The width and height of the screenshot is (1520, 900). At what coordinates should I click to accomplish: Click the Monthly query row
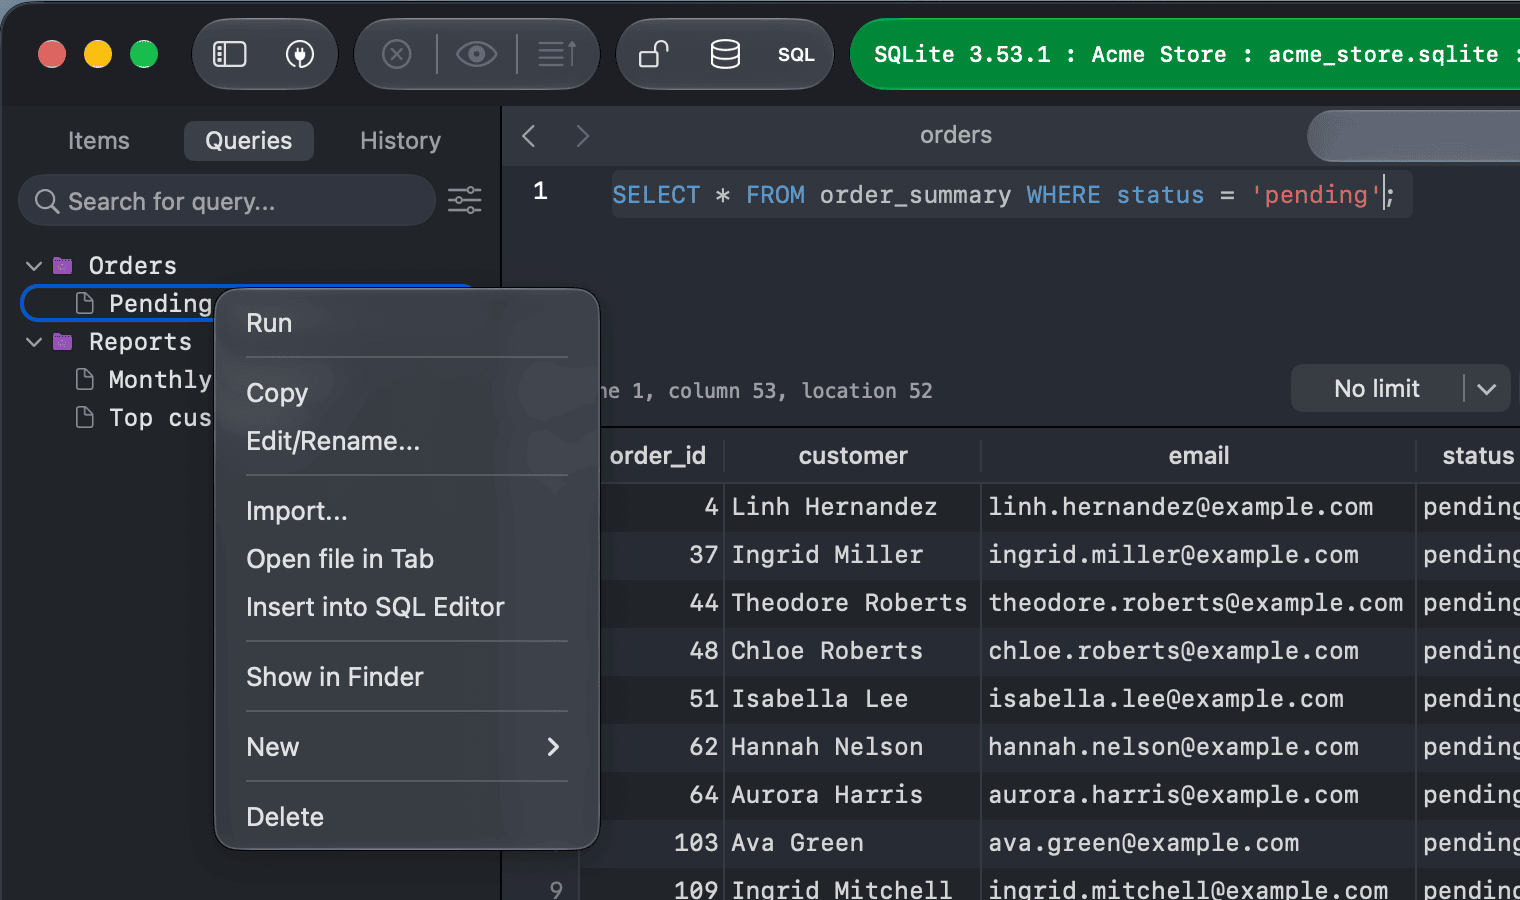click(x=118, y=379)
